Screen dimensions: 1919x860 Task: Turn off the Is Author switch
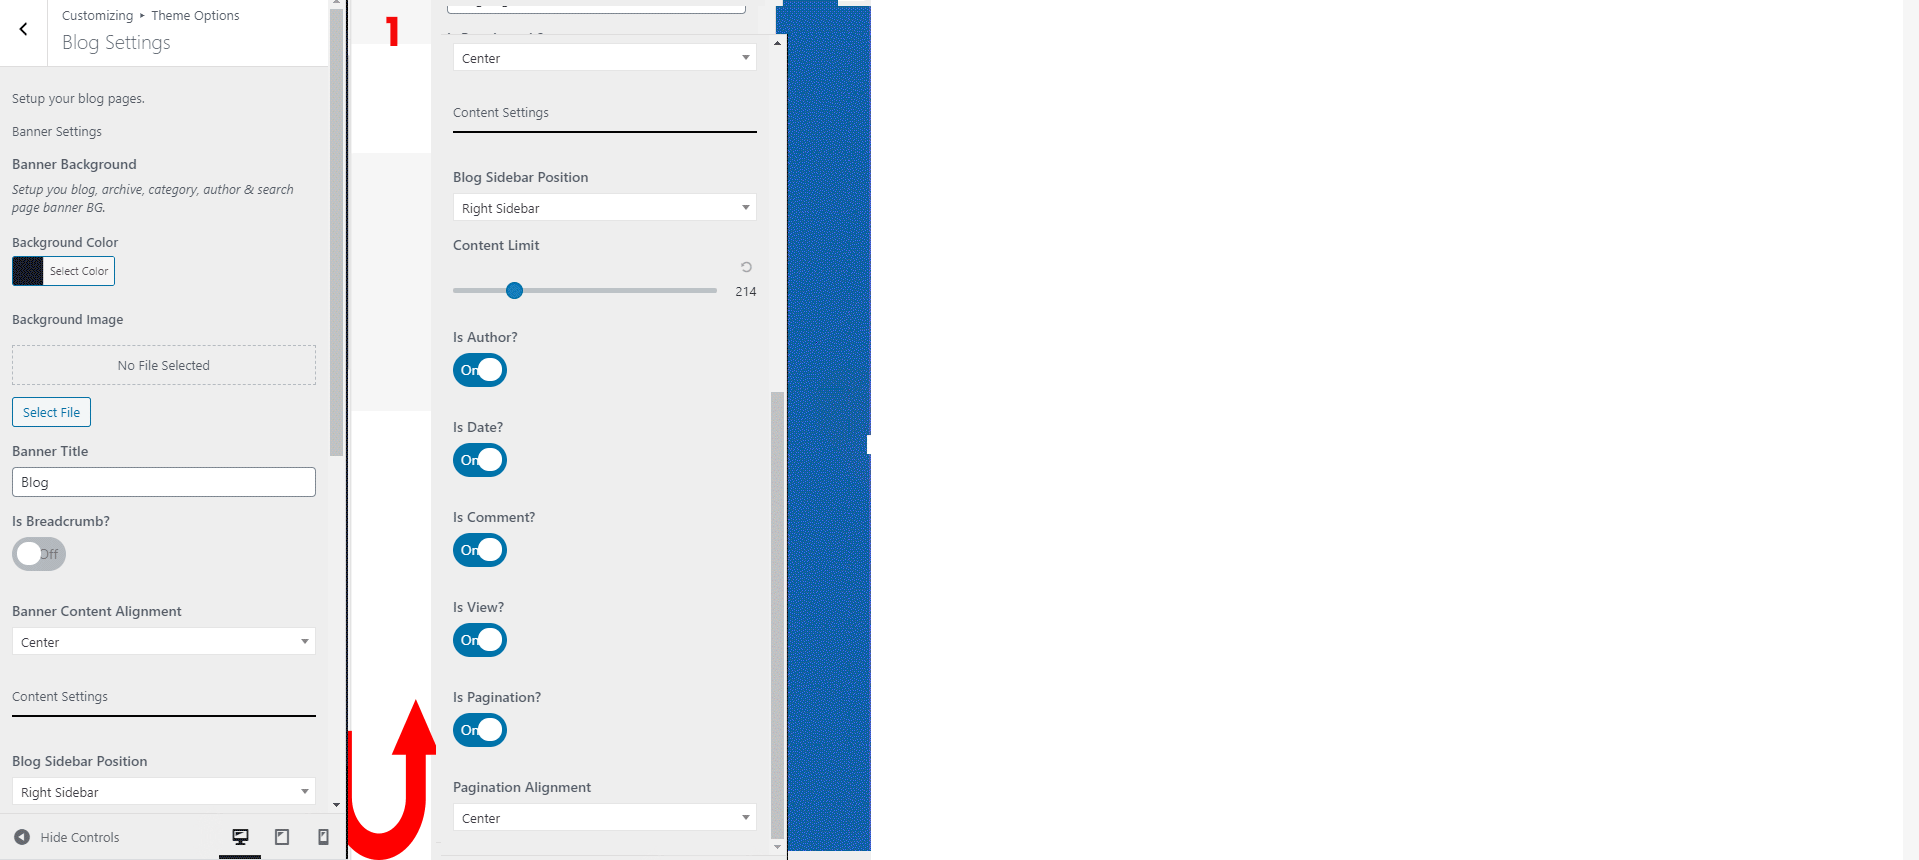point(480,370)
